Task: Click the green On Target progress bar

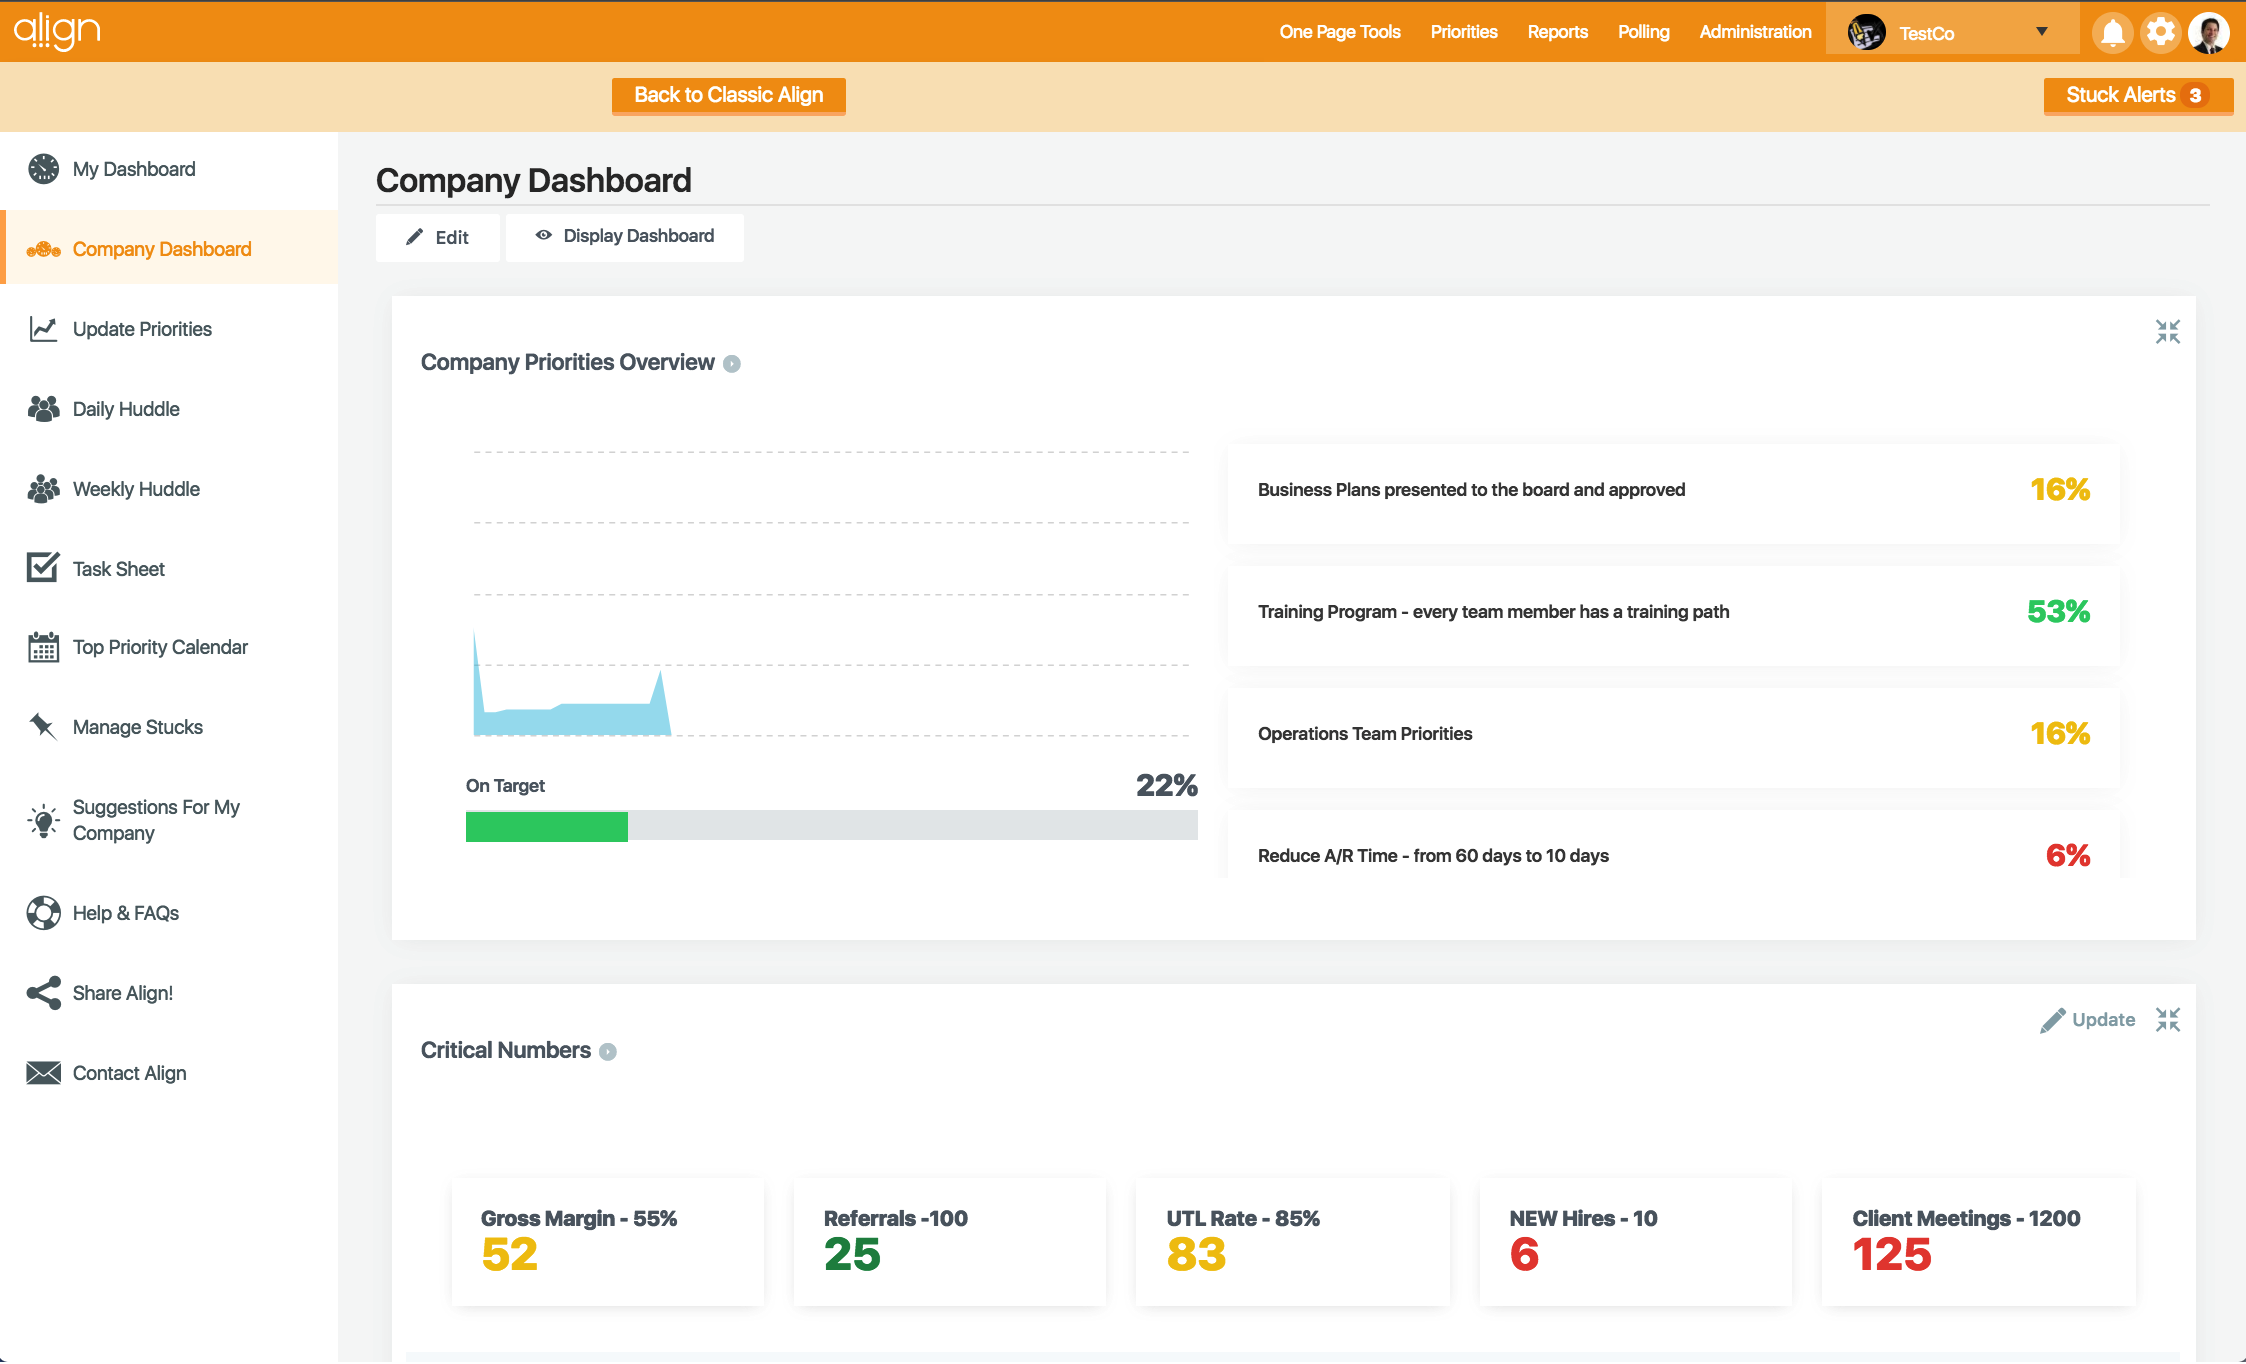Action: 546,827
